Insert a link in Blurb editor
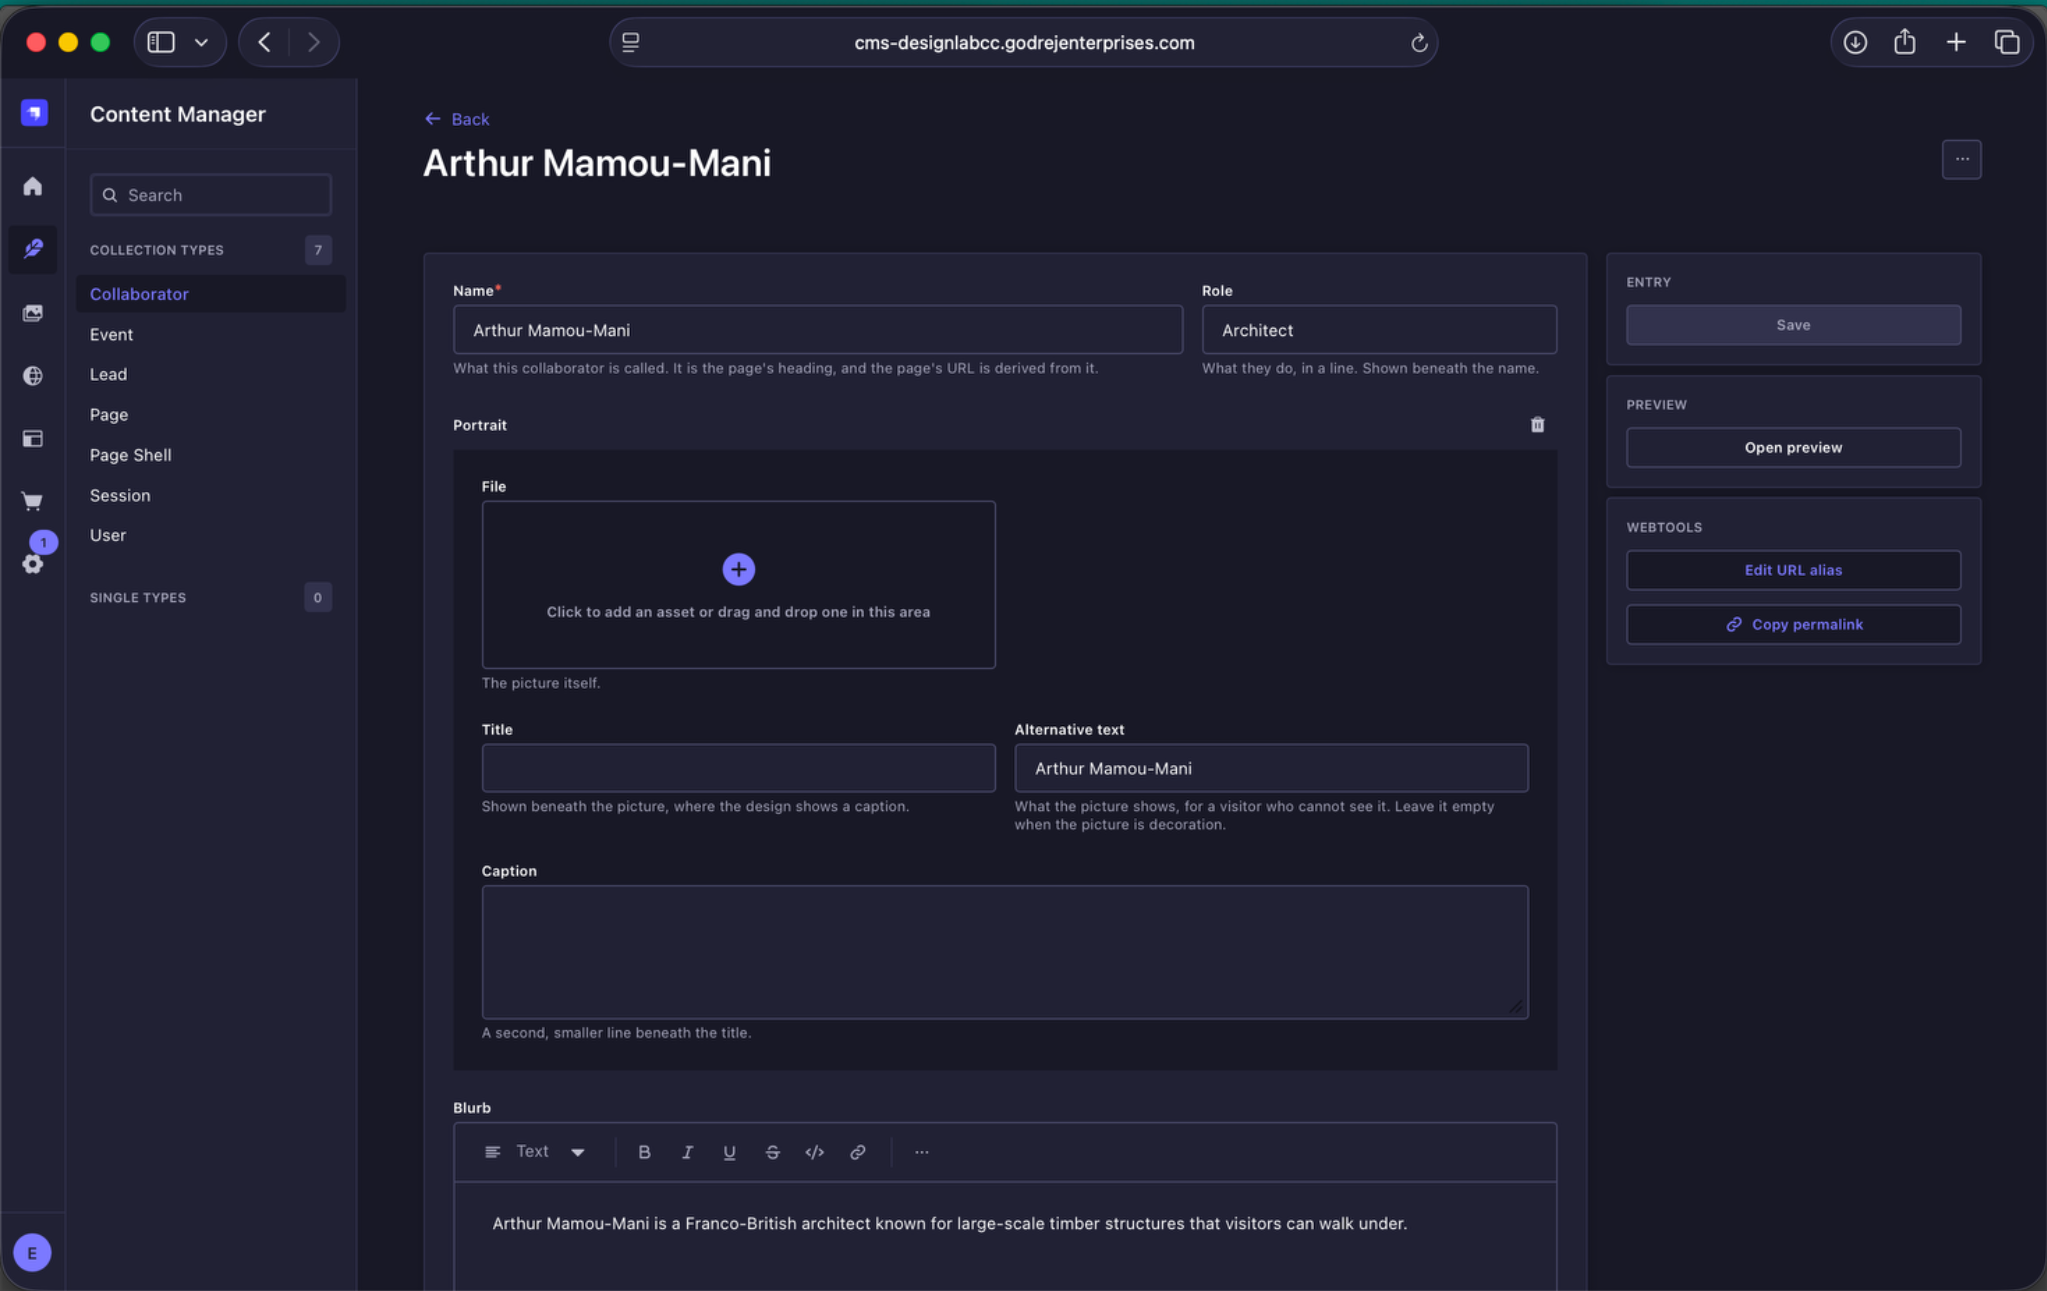Viewport: 2047px width, 1291px height. [858, 1152]
